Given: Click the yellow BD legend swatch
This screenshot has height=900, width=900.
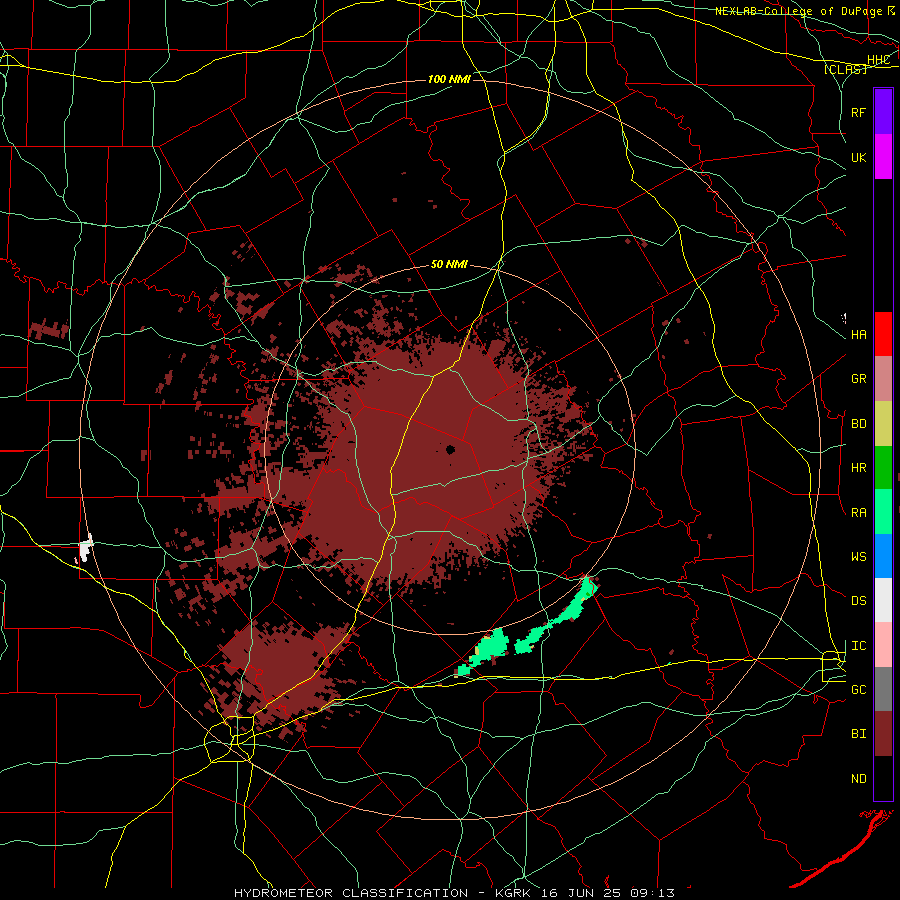Looking at the screenshot, I should tap(883, 424).
